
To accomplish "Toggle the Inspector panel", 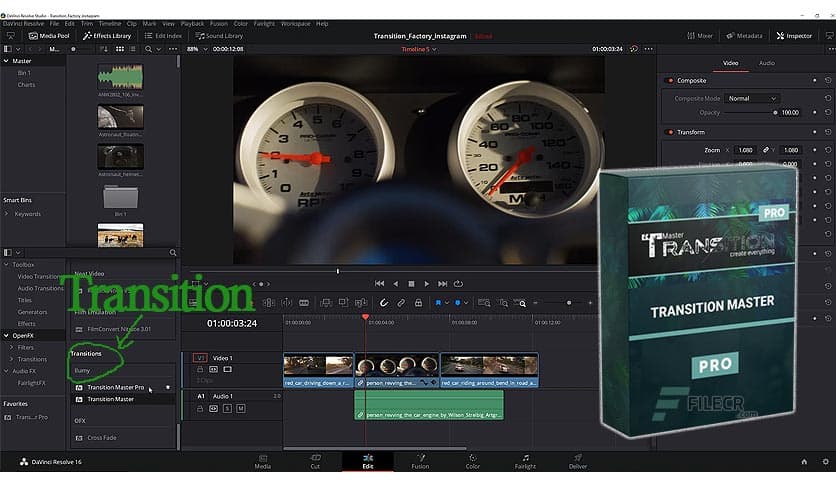I will 794,36.
